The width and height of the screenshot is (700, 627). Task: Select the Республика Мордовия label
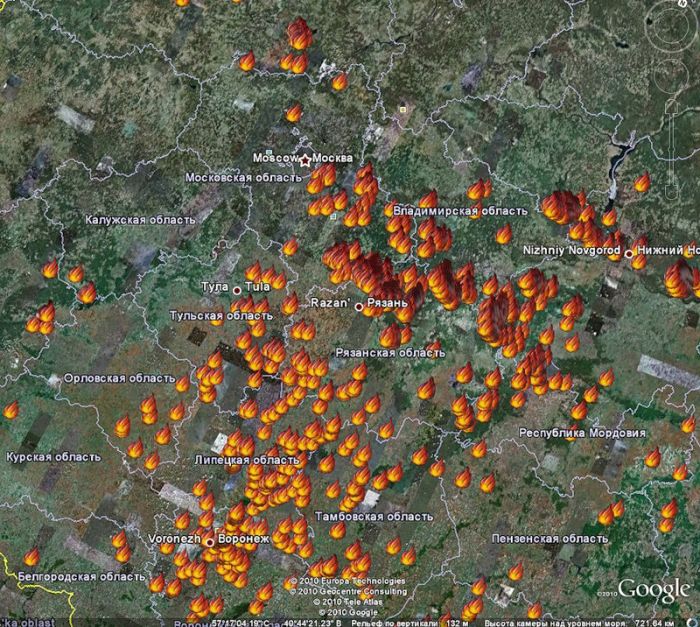tap(582, 433)
